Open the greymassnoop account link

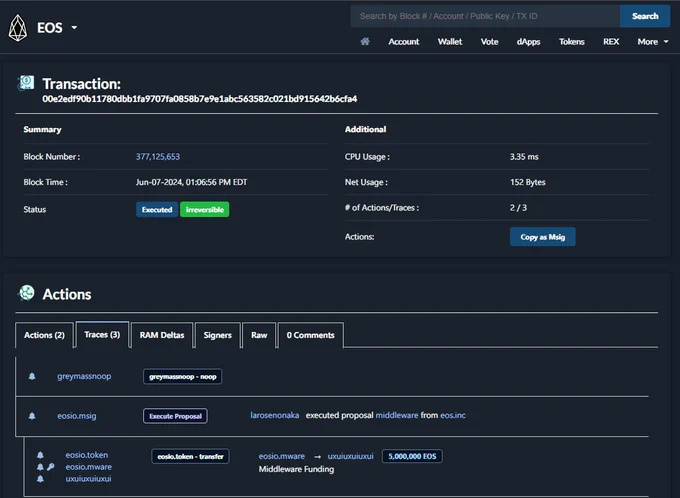(x=84, y=376)
